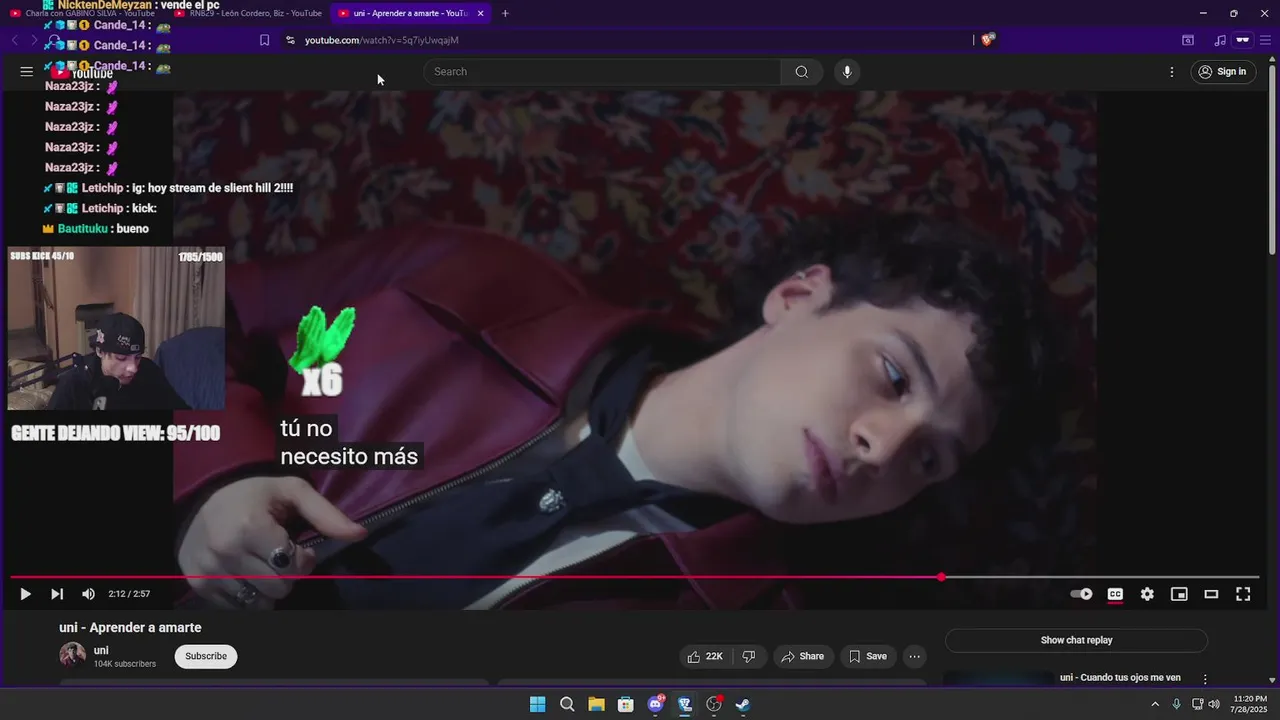Screen dimensions: 1280x720
Task: Open Brave Shields lion icon
Action: coord(988,40)
